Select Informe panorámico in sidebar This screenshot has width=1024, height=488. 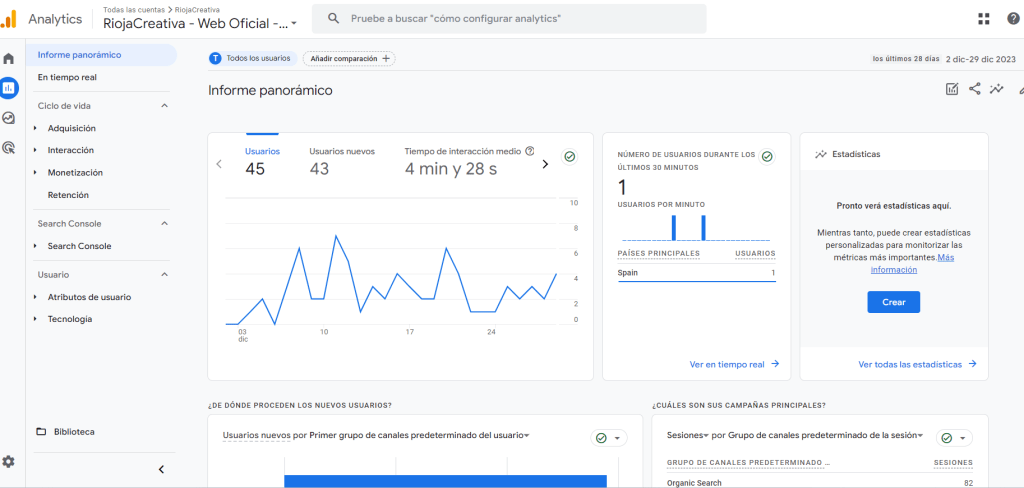(101, 55)
